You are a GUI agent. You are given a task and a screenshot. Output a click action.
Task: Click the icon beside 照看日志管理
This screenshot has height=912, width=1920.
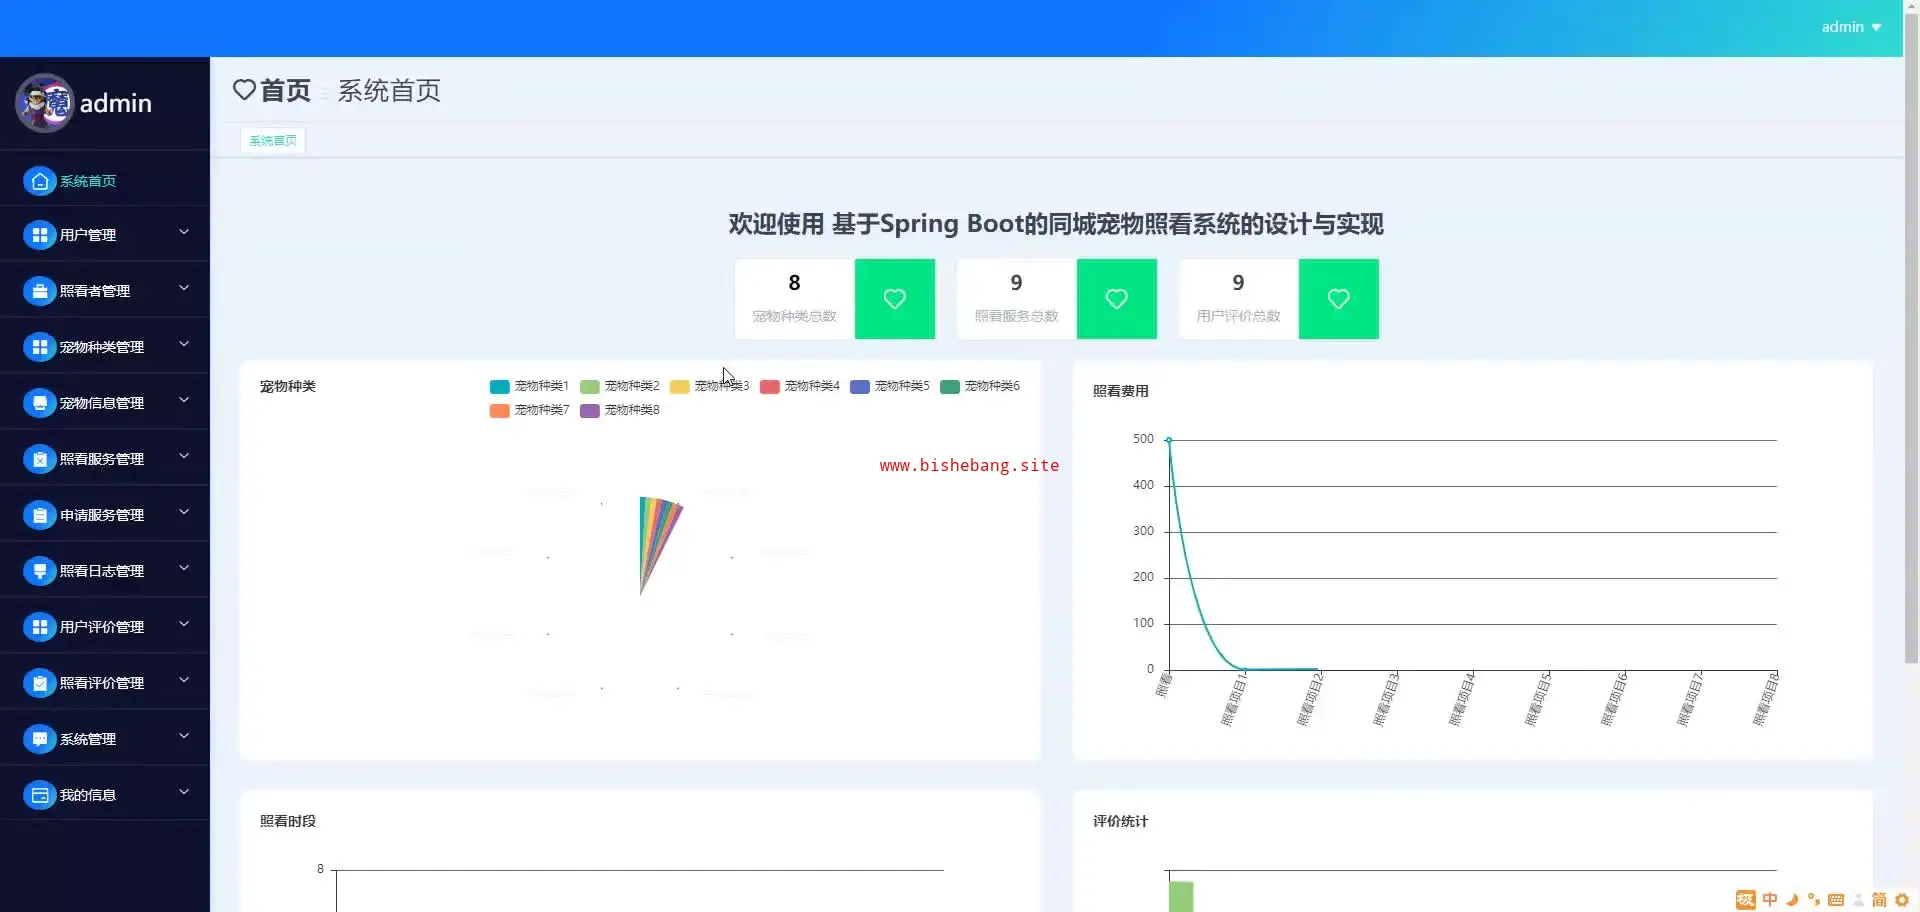click(39, 571)
